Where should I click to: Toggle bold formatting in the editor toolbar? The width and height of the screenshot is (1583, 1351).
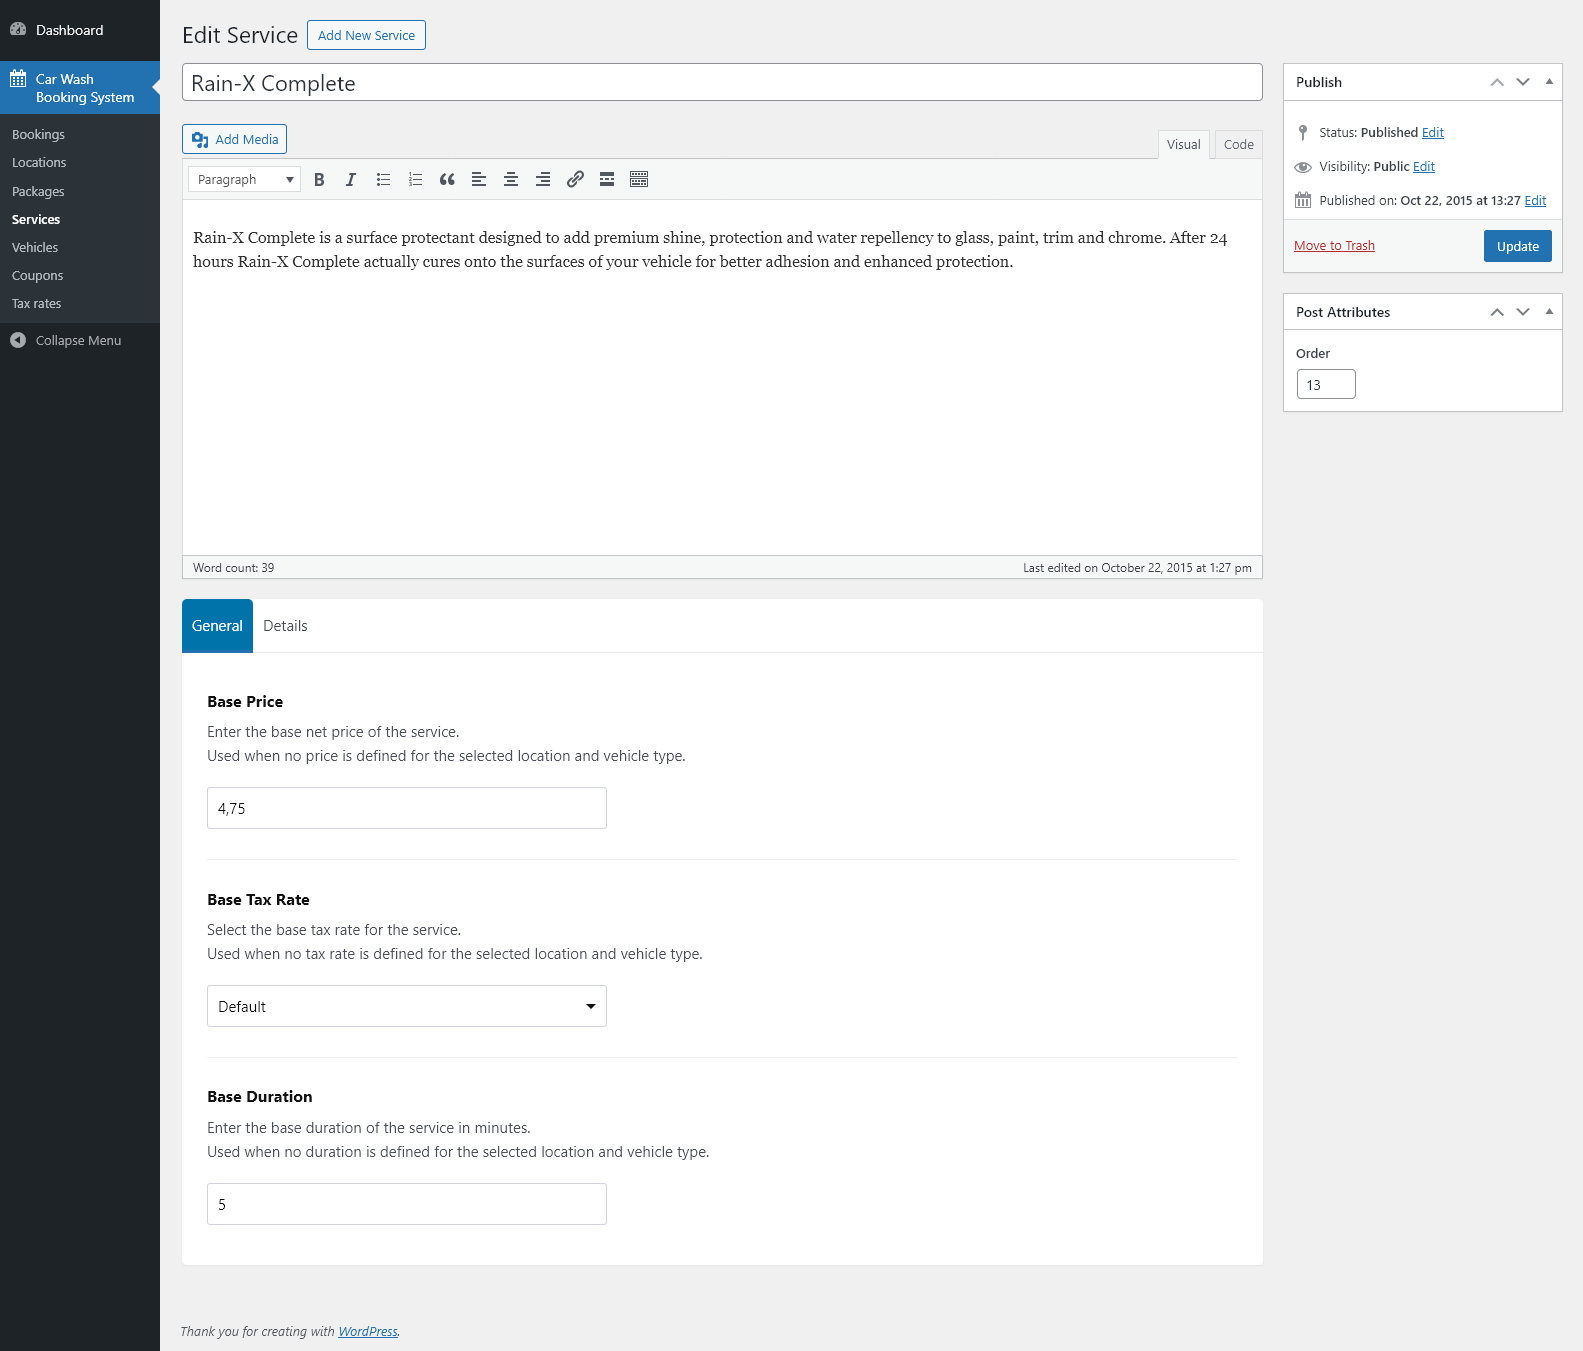319,180
